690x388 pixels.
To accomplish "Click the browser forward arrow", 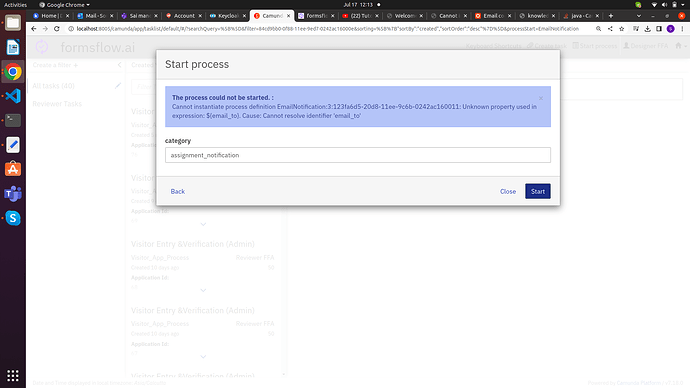I will 45,29.
